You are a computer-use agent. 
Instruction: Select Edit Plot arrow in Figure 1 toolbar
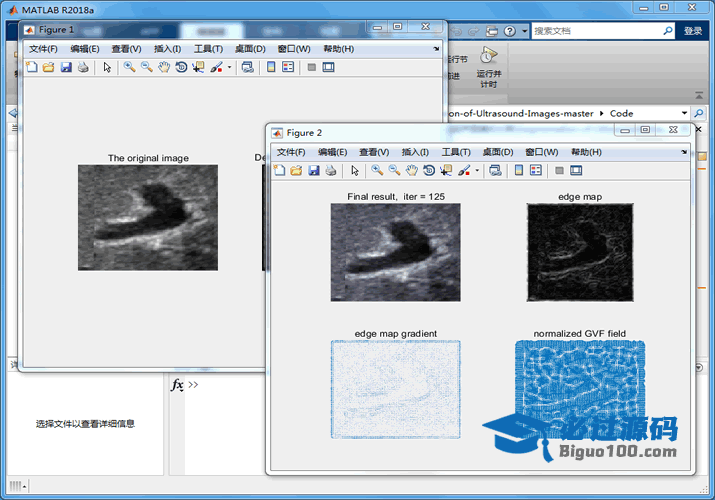tap(107, 67)
